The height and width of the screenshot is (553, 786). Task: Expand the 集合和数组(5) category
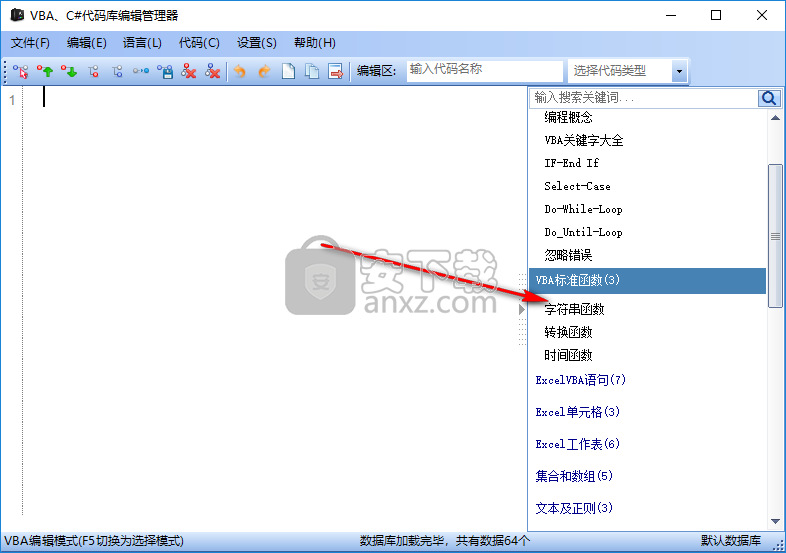coord(574,476)
